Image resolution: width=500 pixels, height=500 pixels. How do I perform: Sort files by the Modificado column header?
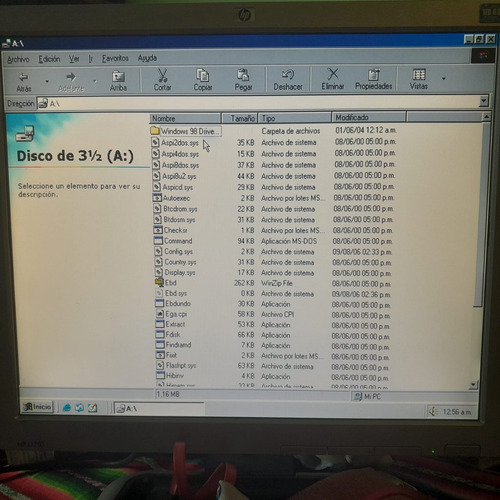tap(369, 117)
